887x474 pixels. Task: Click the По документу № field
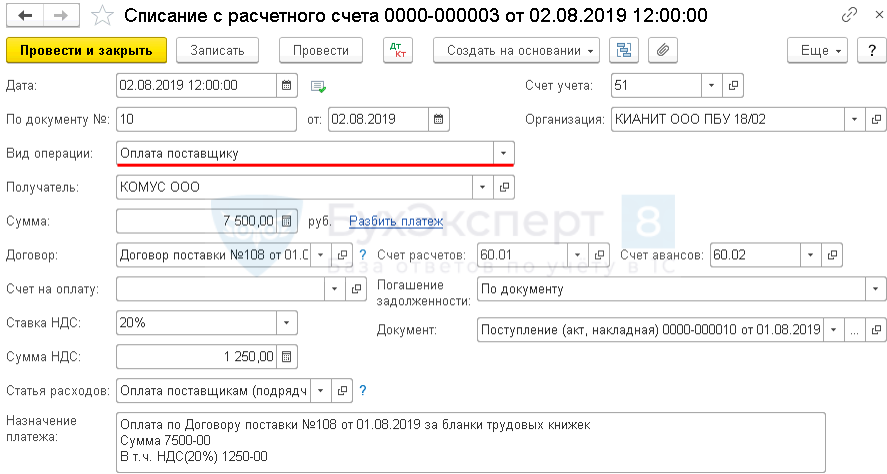206,119
